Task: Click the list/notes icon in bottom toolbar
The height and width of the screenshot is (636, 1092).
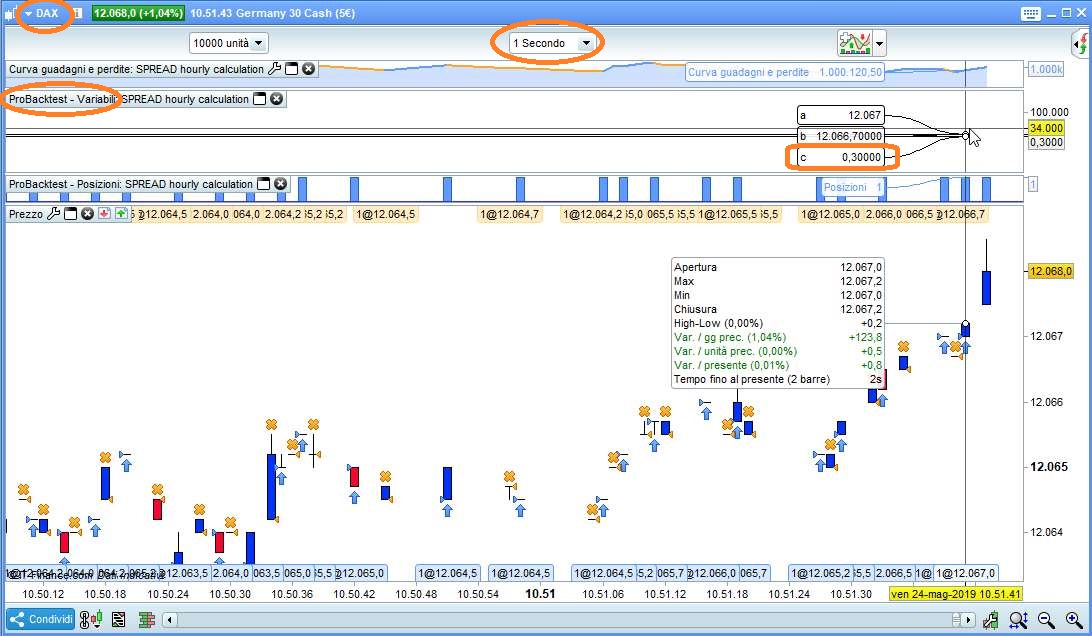Action: click(x=118, y=619)
